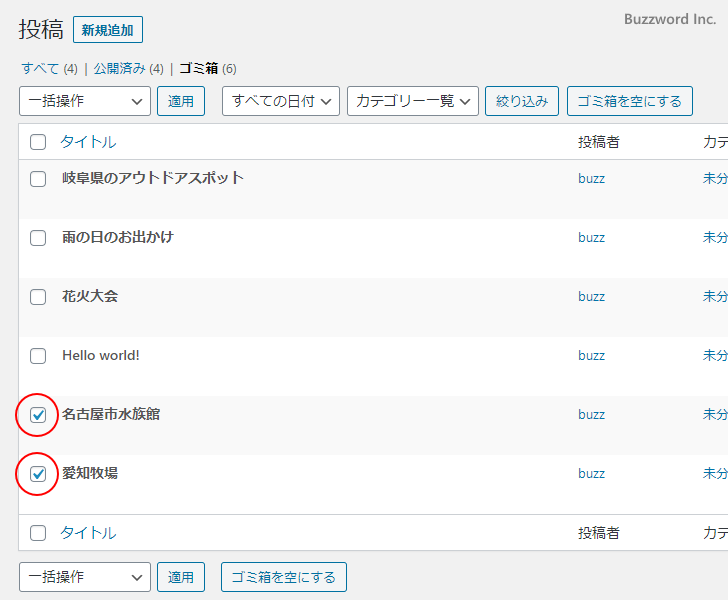This screenshot has width=728, height=600.
Task: Open buzz author link in 岐阜県のアウトドアスポット row
Action: click(592, 179)
